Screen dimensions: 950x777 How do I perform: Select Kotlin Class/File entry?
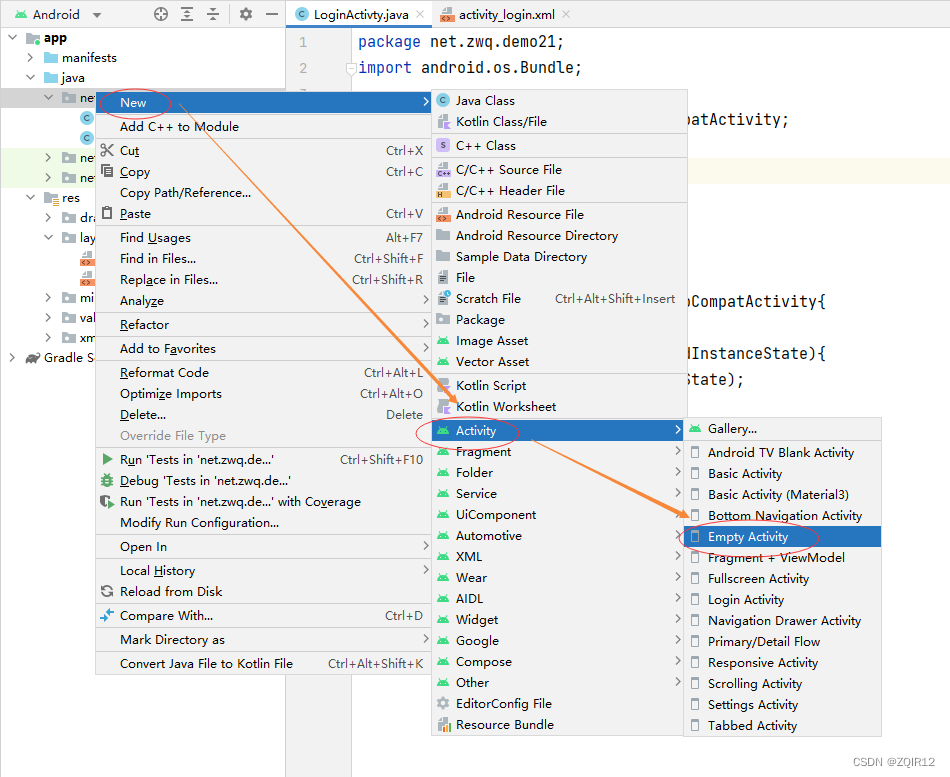point(560,121)
